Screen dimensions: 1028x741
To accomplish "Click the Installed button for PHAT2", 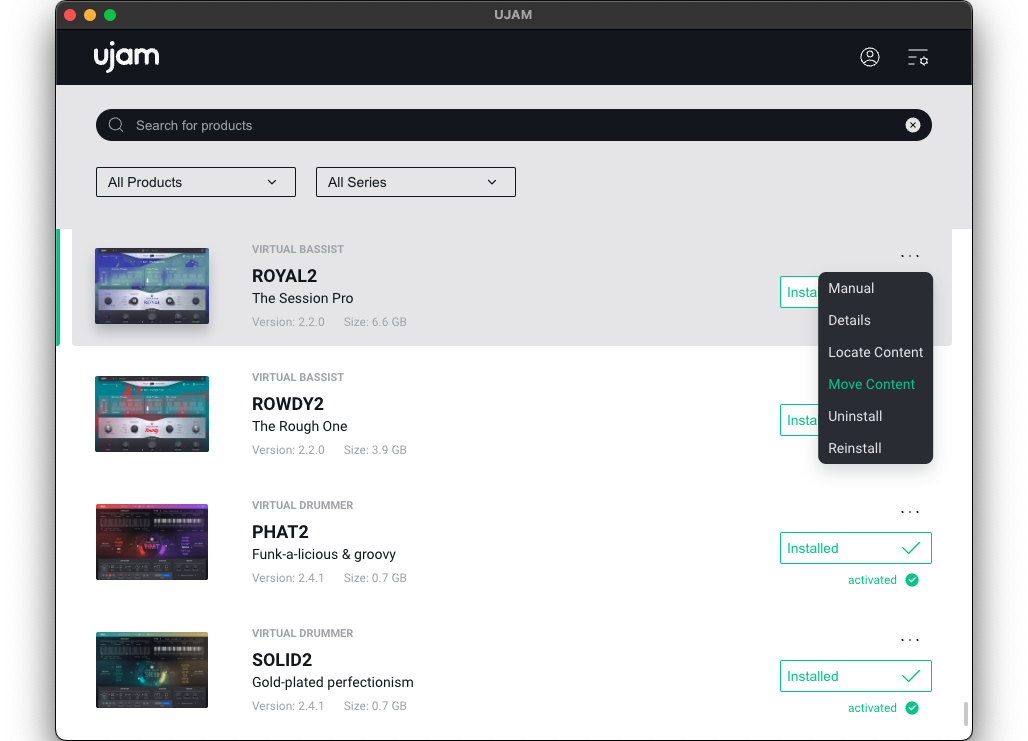I will (856, 548).
